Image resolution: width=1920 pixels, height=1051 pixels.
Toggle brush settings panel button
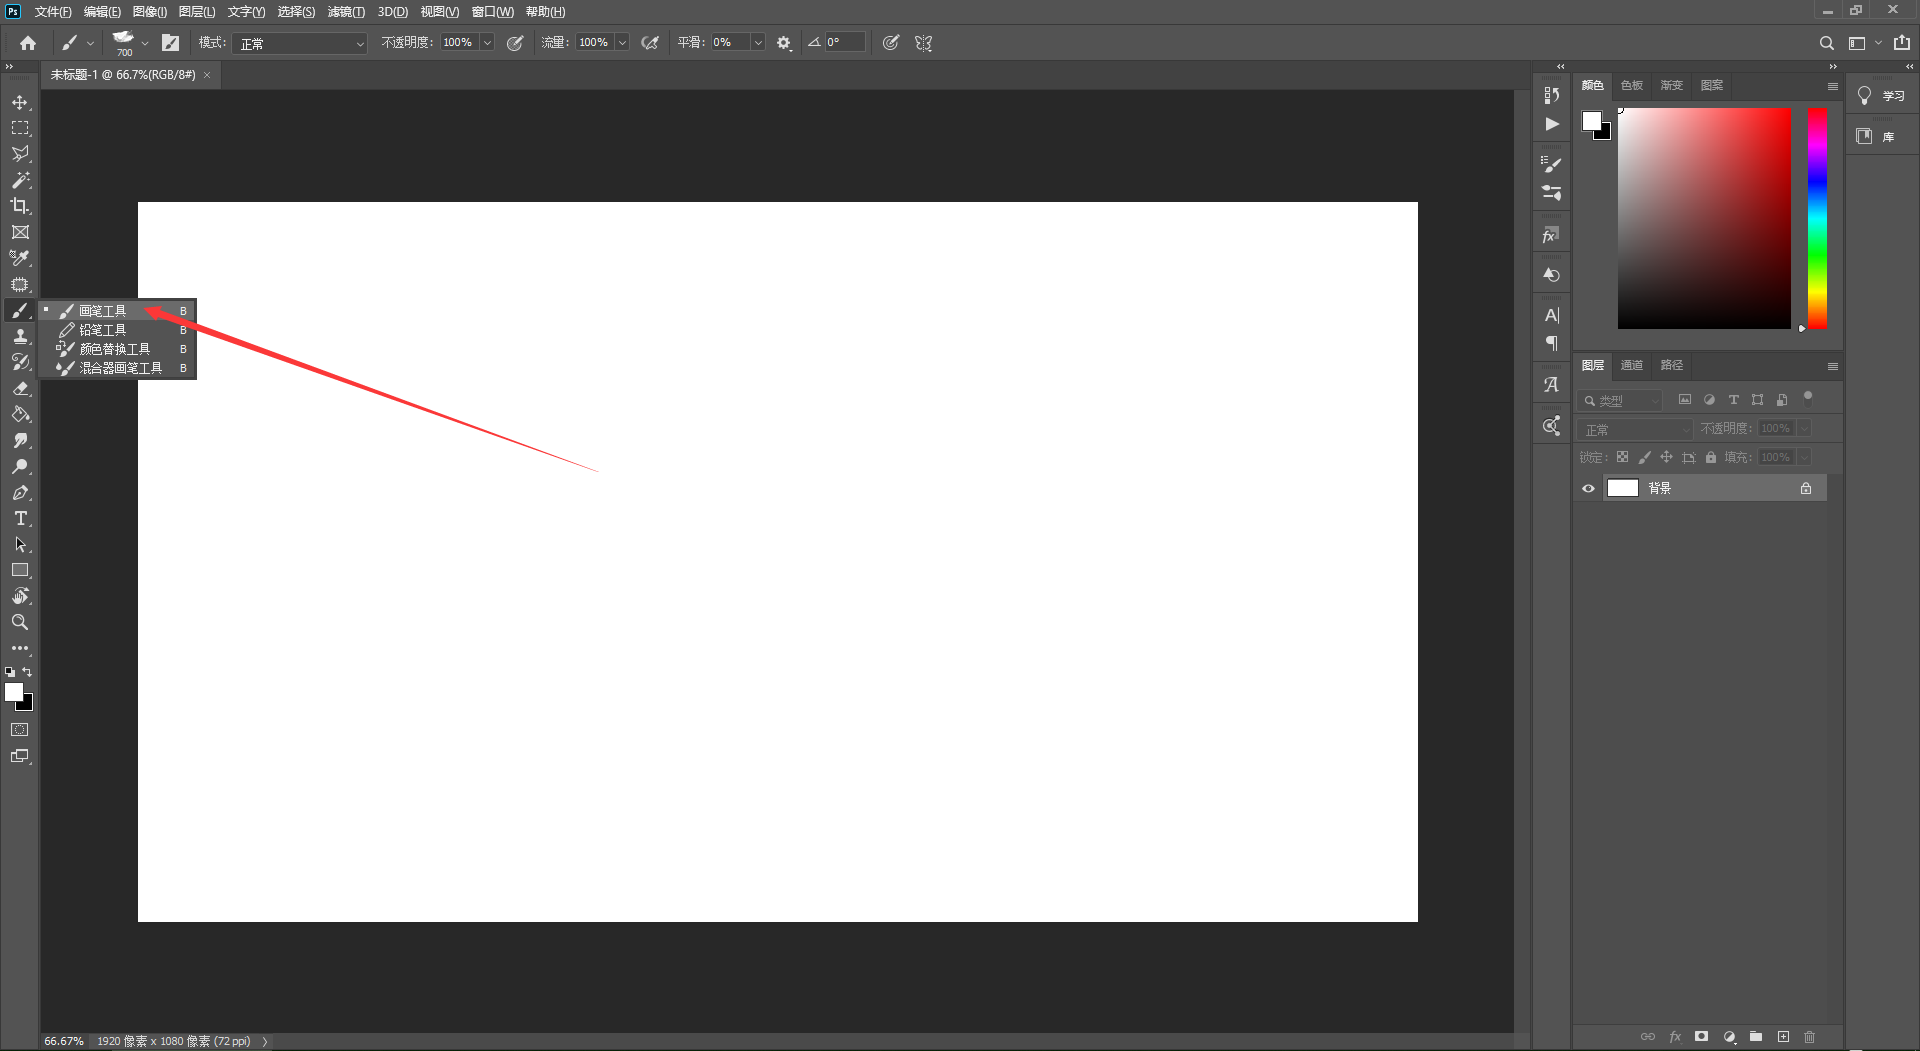(171, 43)
